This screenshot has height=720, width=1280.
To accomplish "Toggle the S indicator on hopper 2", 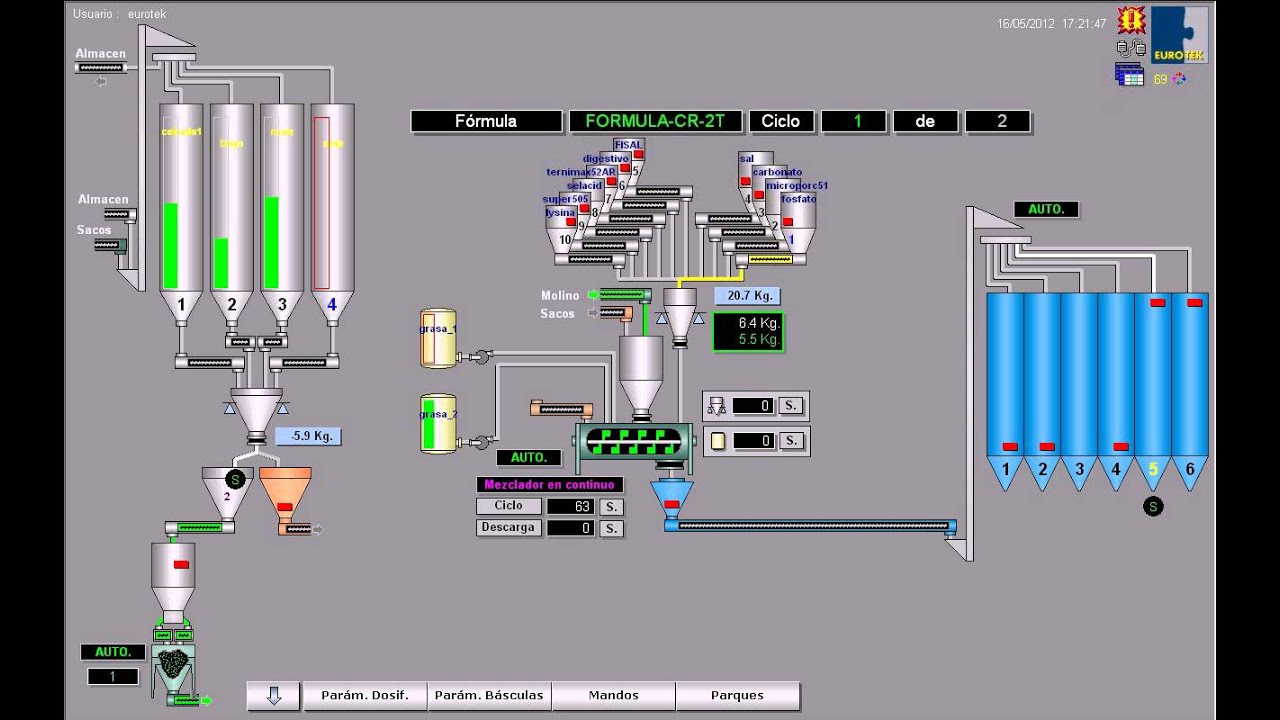I will (235, 479).
